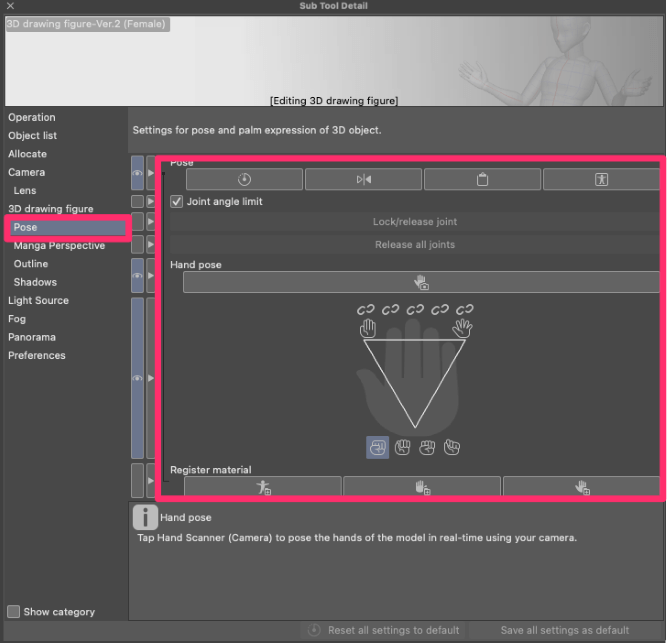
Task: Expand the triangle beside Joint angle limit
Action: pos(151,201)
